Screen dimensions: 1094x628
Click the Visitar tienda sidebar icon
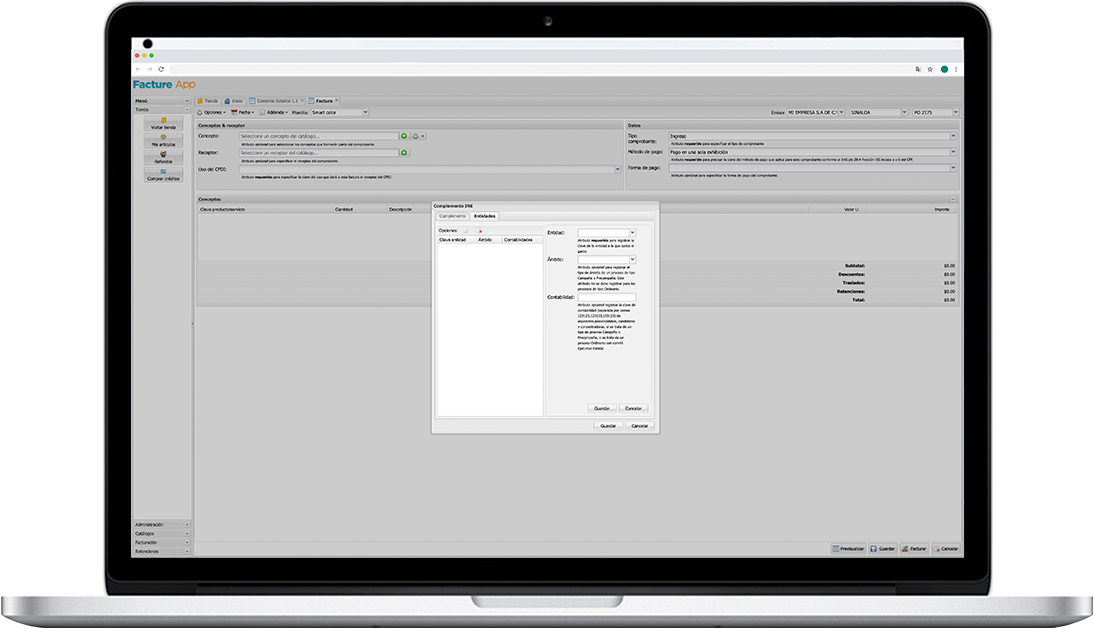coord(163,123)
